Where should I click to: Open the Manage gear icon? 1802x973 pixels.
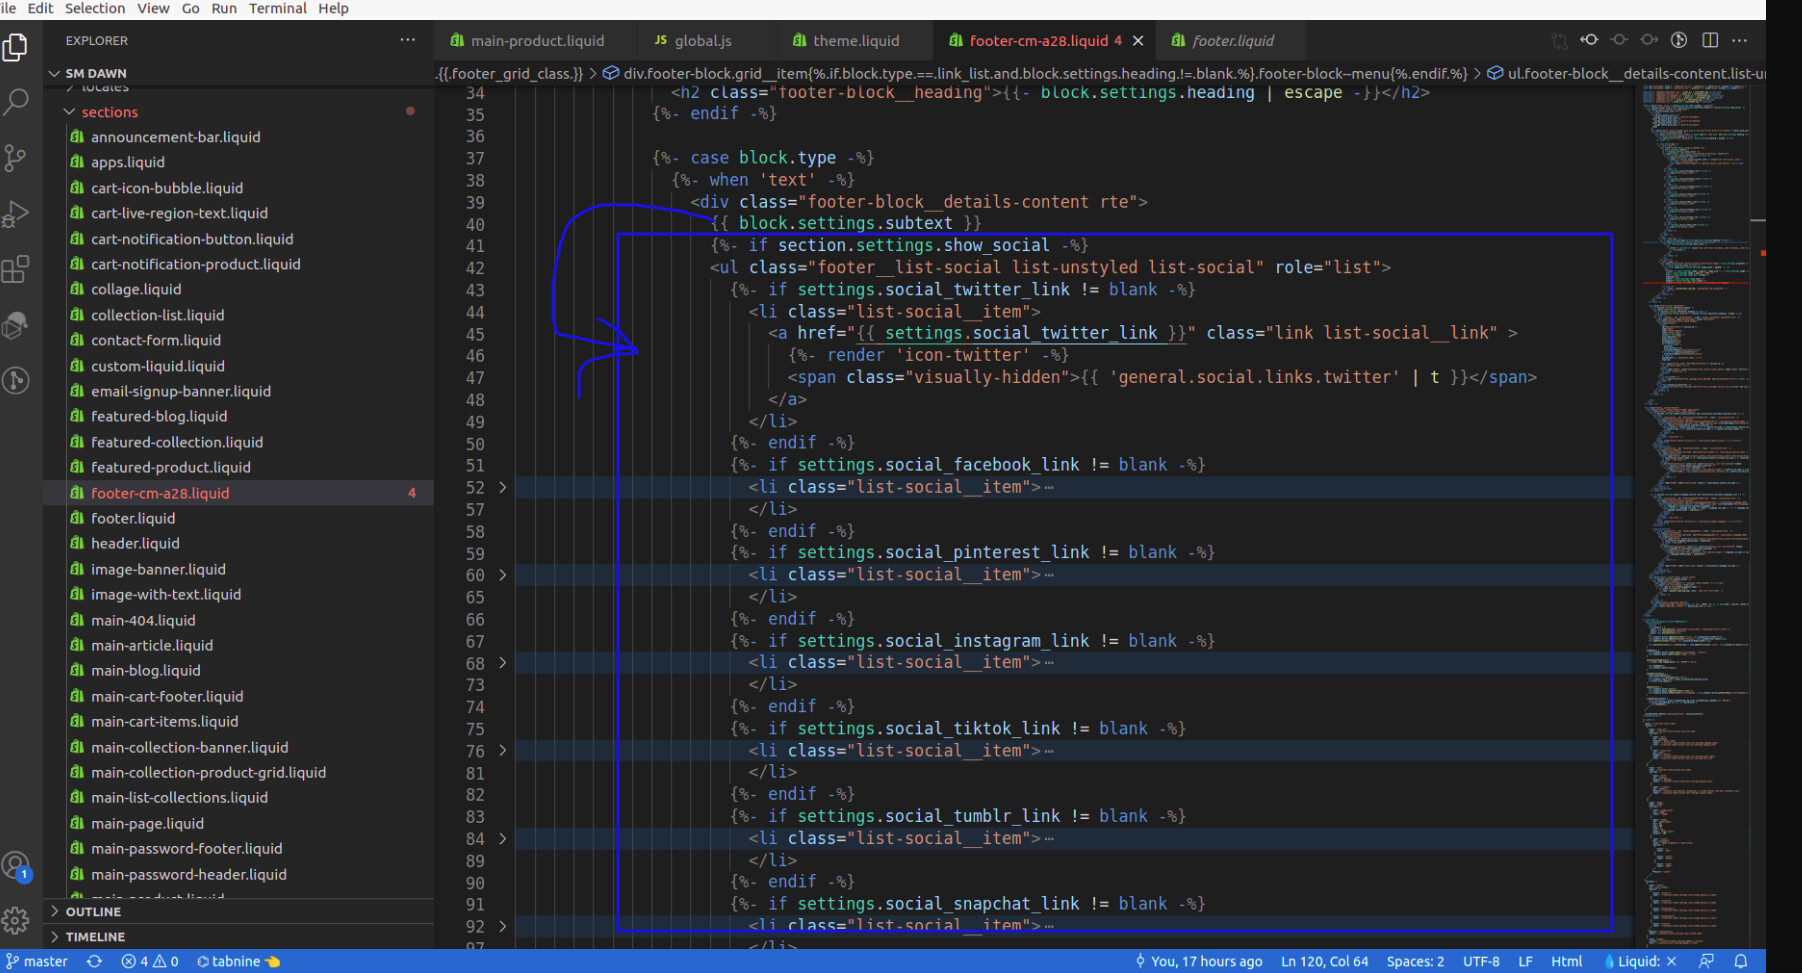(16, 919)
